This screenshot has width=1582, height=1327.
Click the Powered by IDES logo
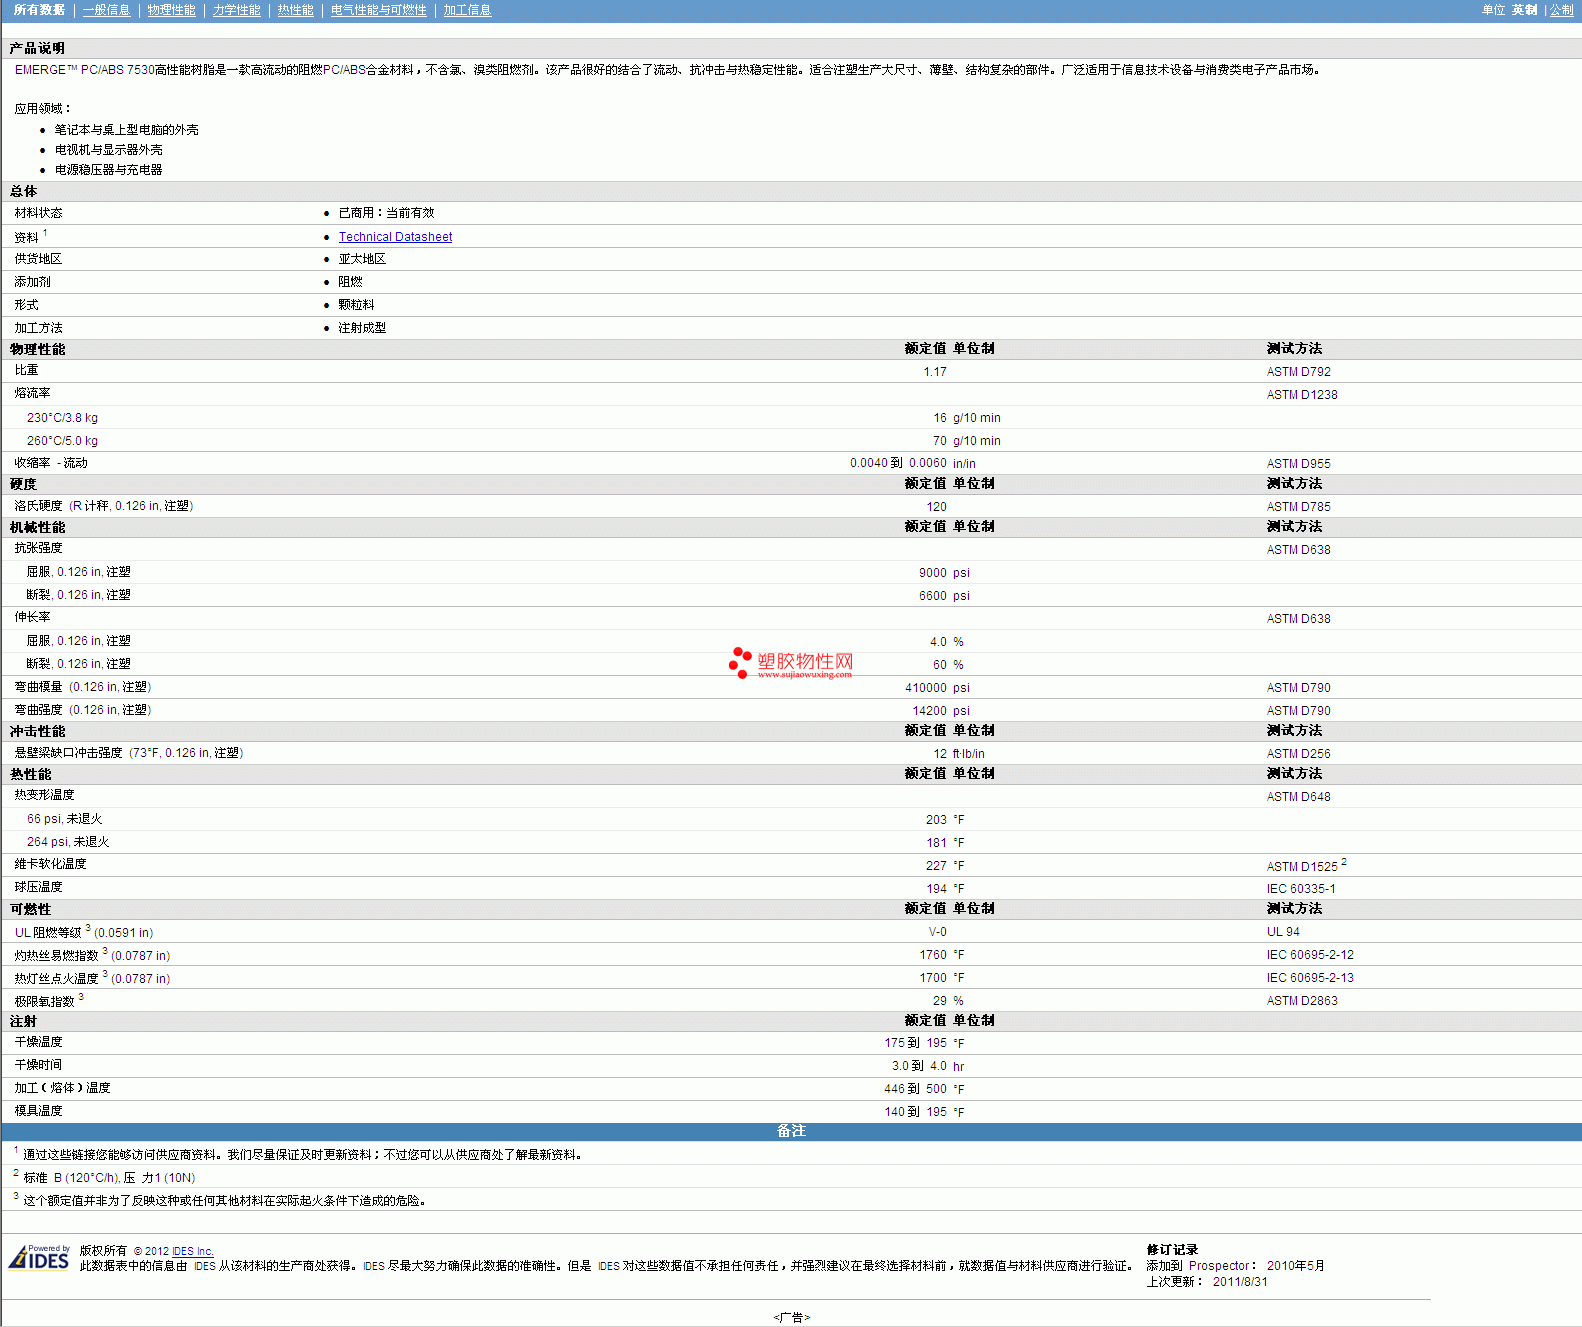40,1258
